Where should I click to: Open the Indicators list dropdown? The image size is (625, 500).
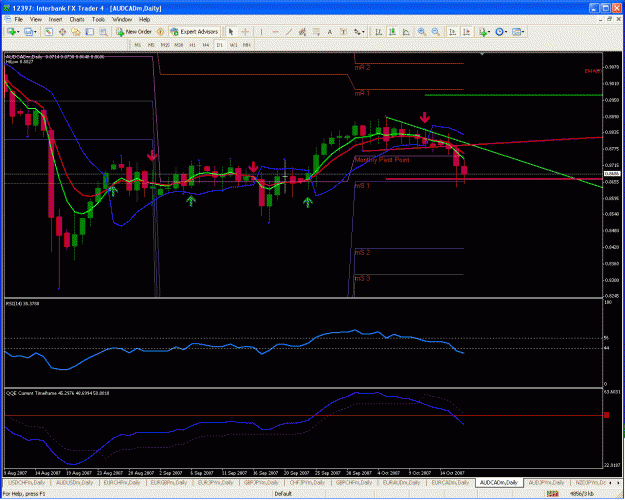(484, 32)
